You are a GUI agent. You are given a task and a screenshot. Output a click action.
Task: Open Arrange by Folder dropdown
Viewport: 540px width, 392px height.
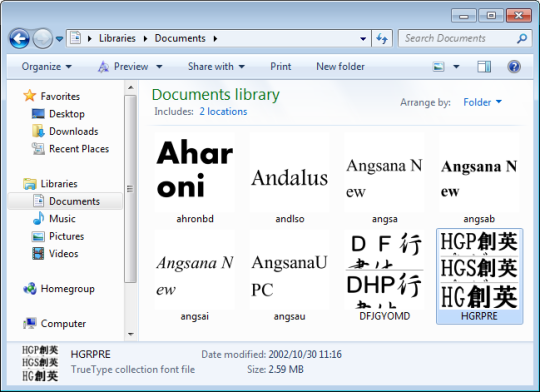(482, 102)
